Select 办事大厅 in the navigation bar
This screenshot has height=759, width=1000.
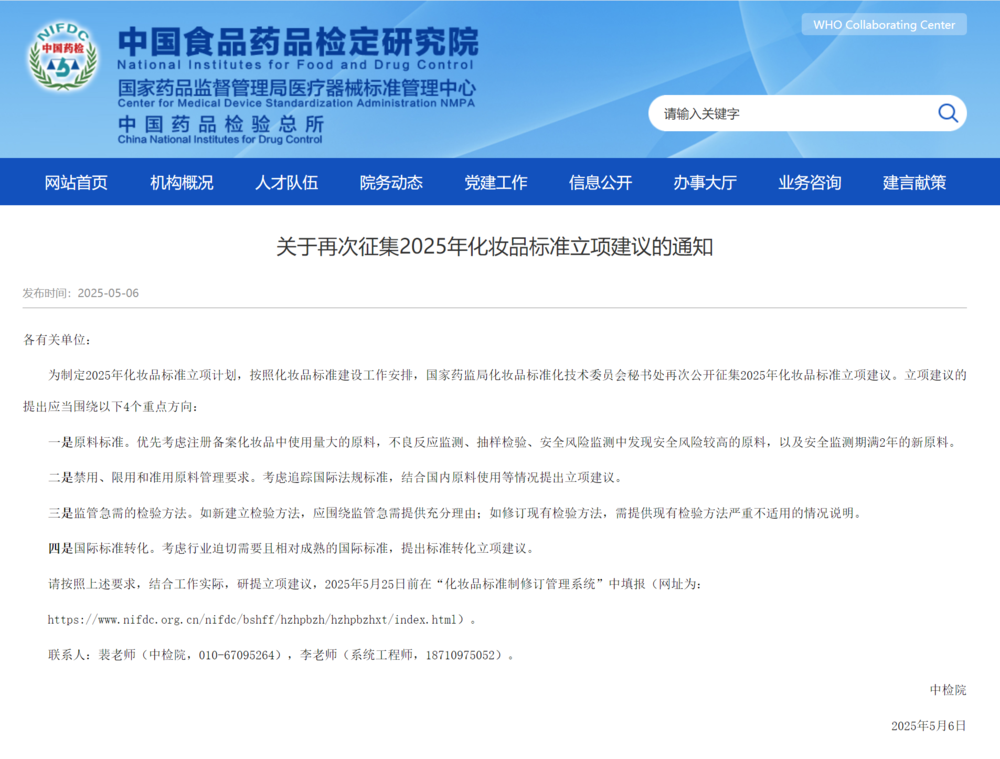tap(704, 183)
